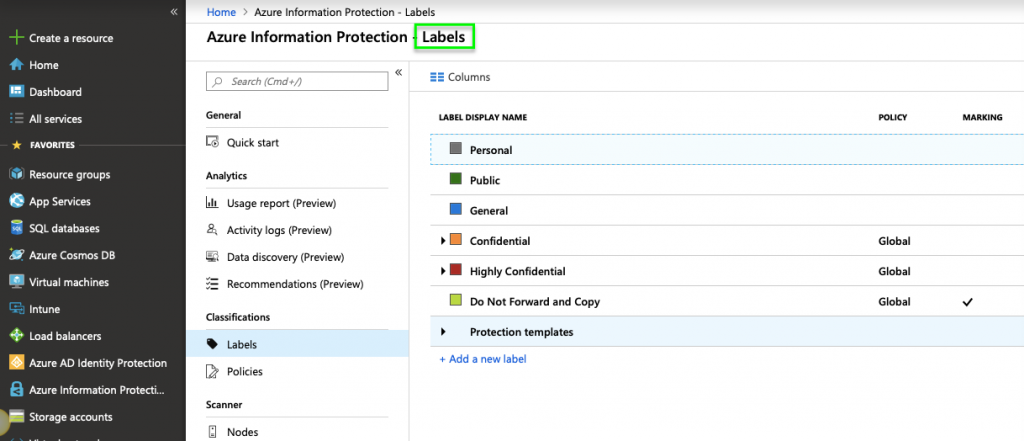
Task: Focus the Search (Cmd+/) field
Action: coord(300,81)
